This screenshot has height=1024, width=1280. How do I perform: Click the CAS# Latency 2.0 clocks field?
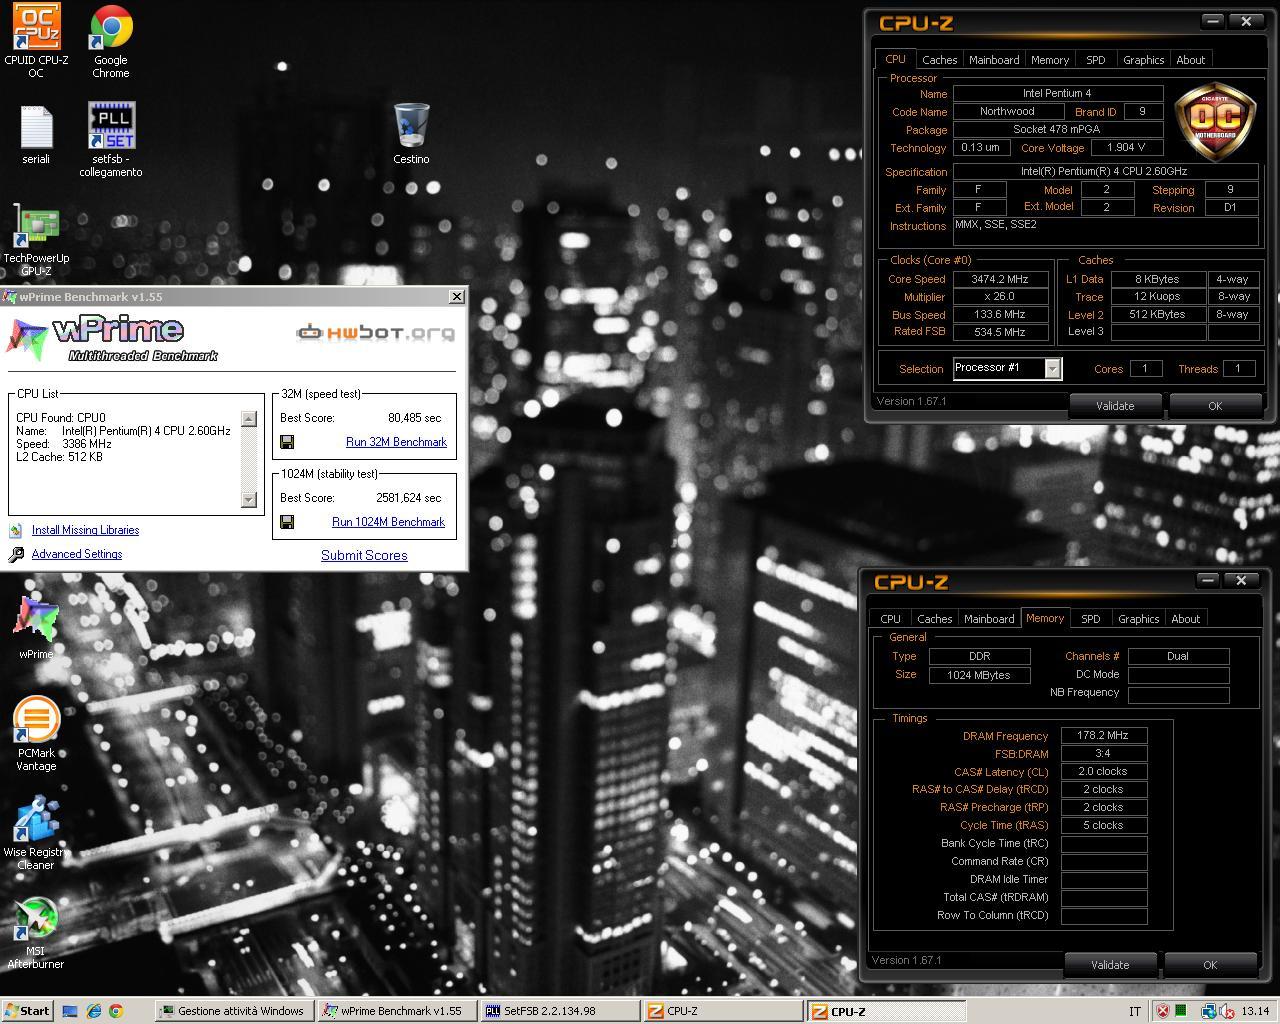(1103, 772)
